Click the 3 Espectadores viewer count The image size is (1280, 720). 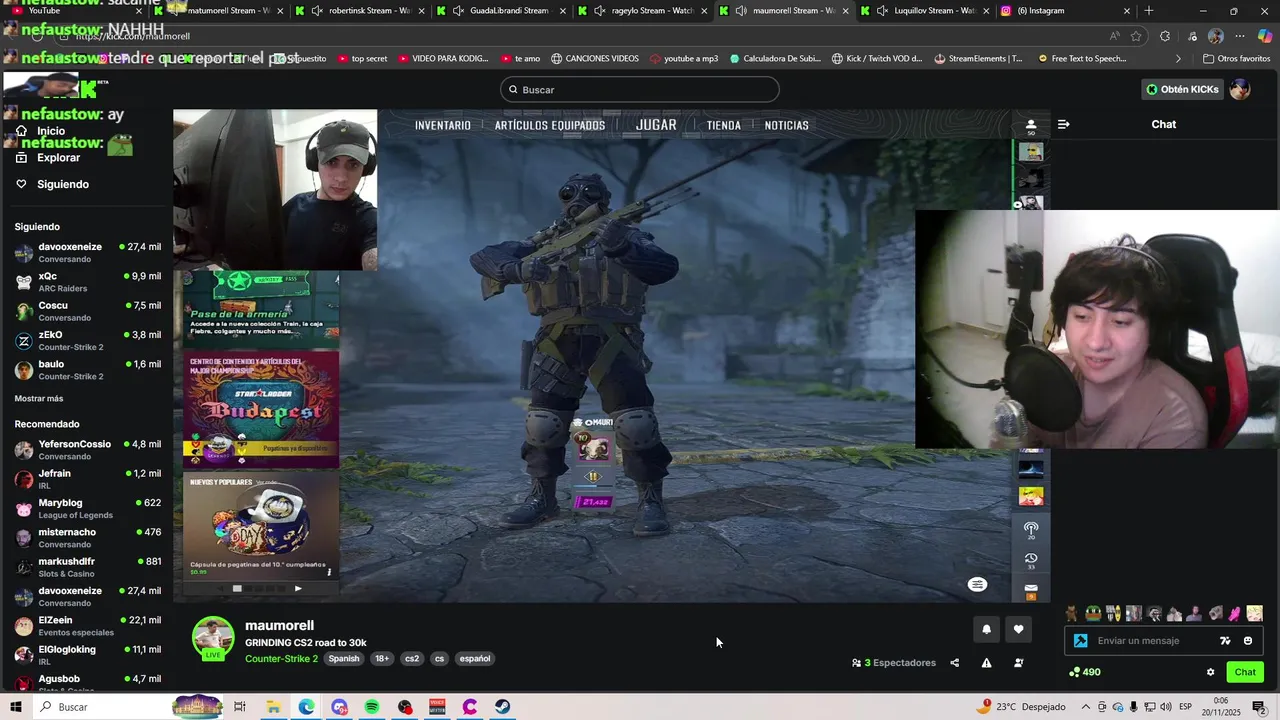click(x=894, y=663)
